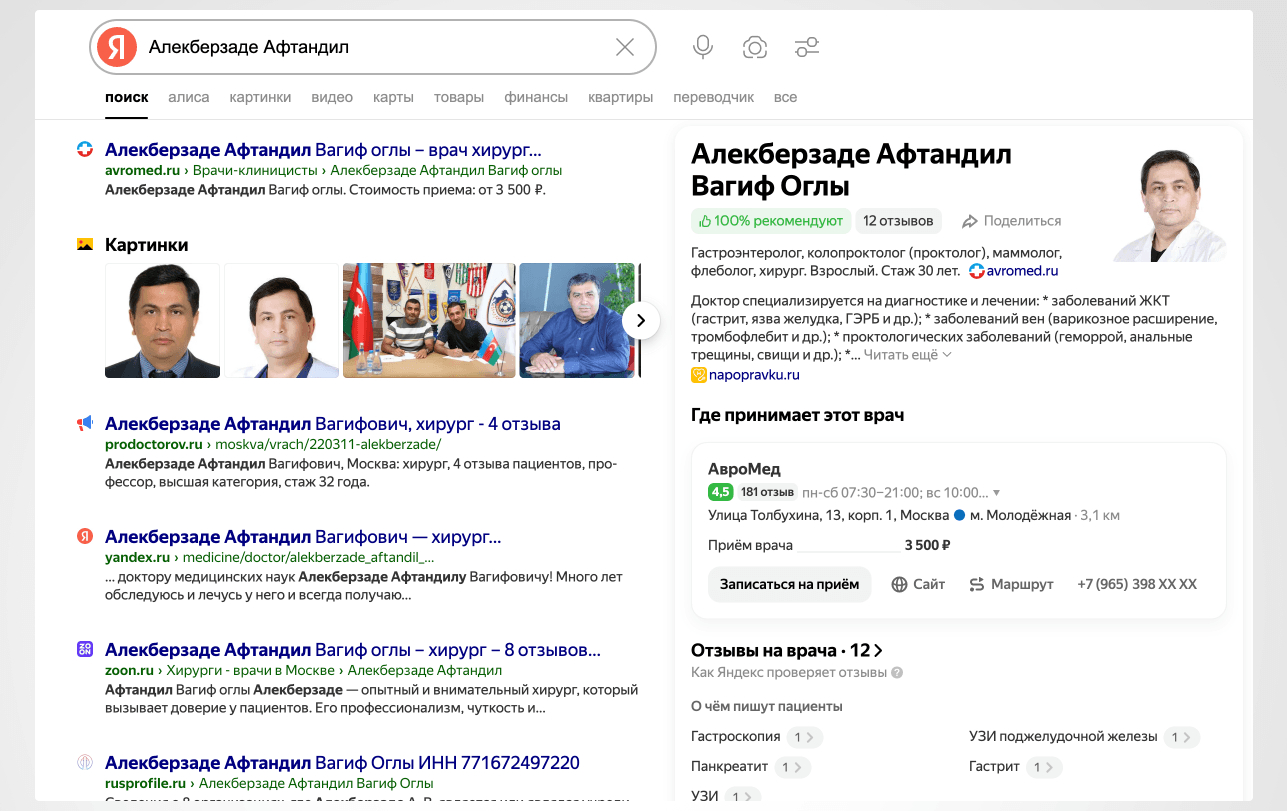Switch to the картинки tab
The height and width of the screenshot is (811, 1287).
(260, 97)
